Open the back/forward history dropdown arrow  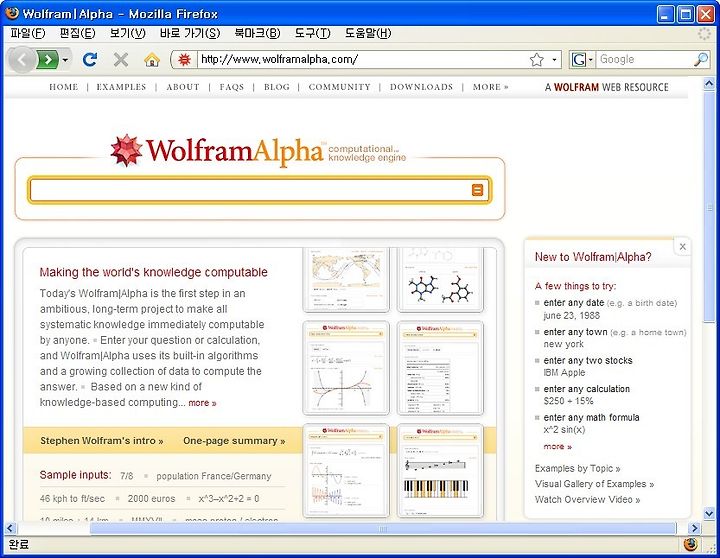(x=65, y=60)
